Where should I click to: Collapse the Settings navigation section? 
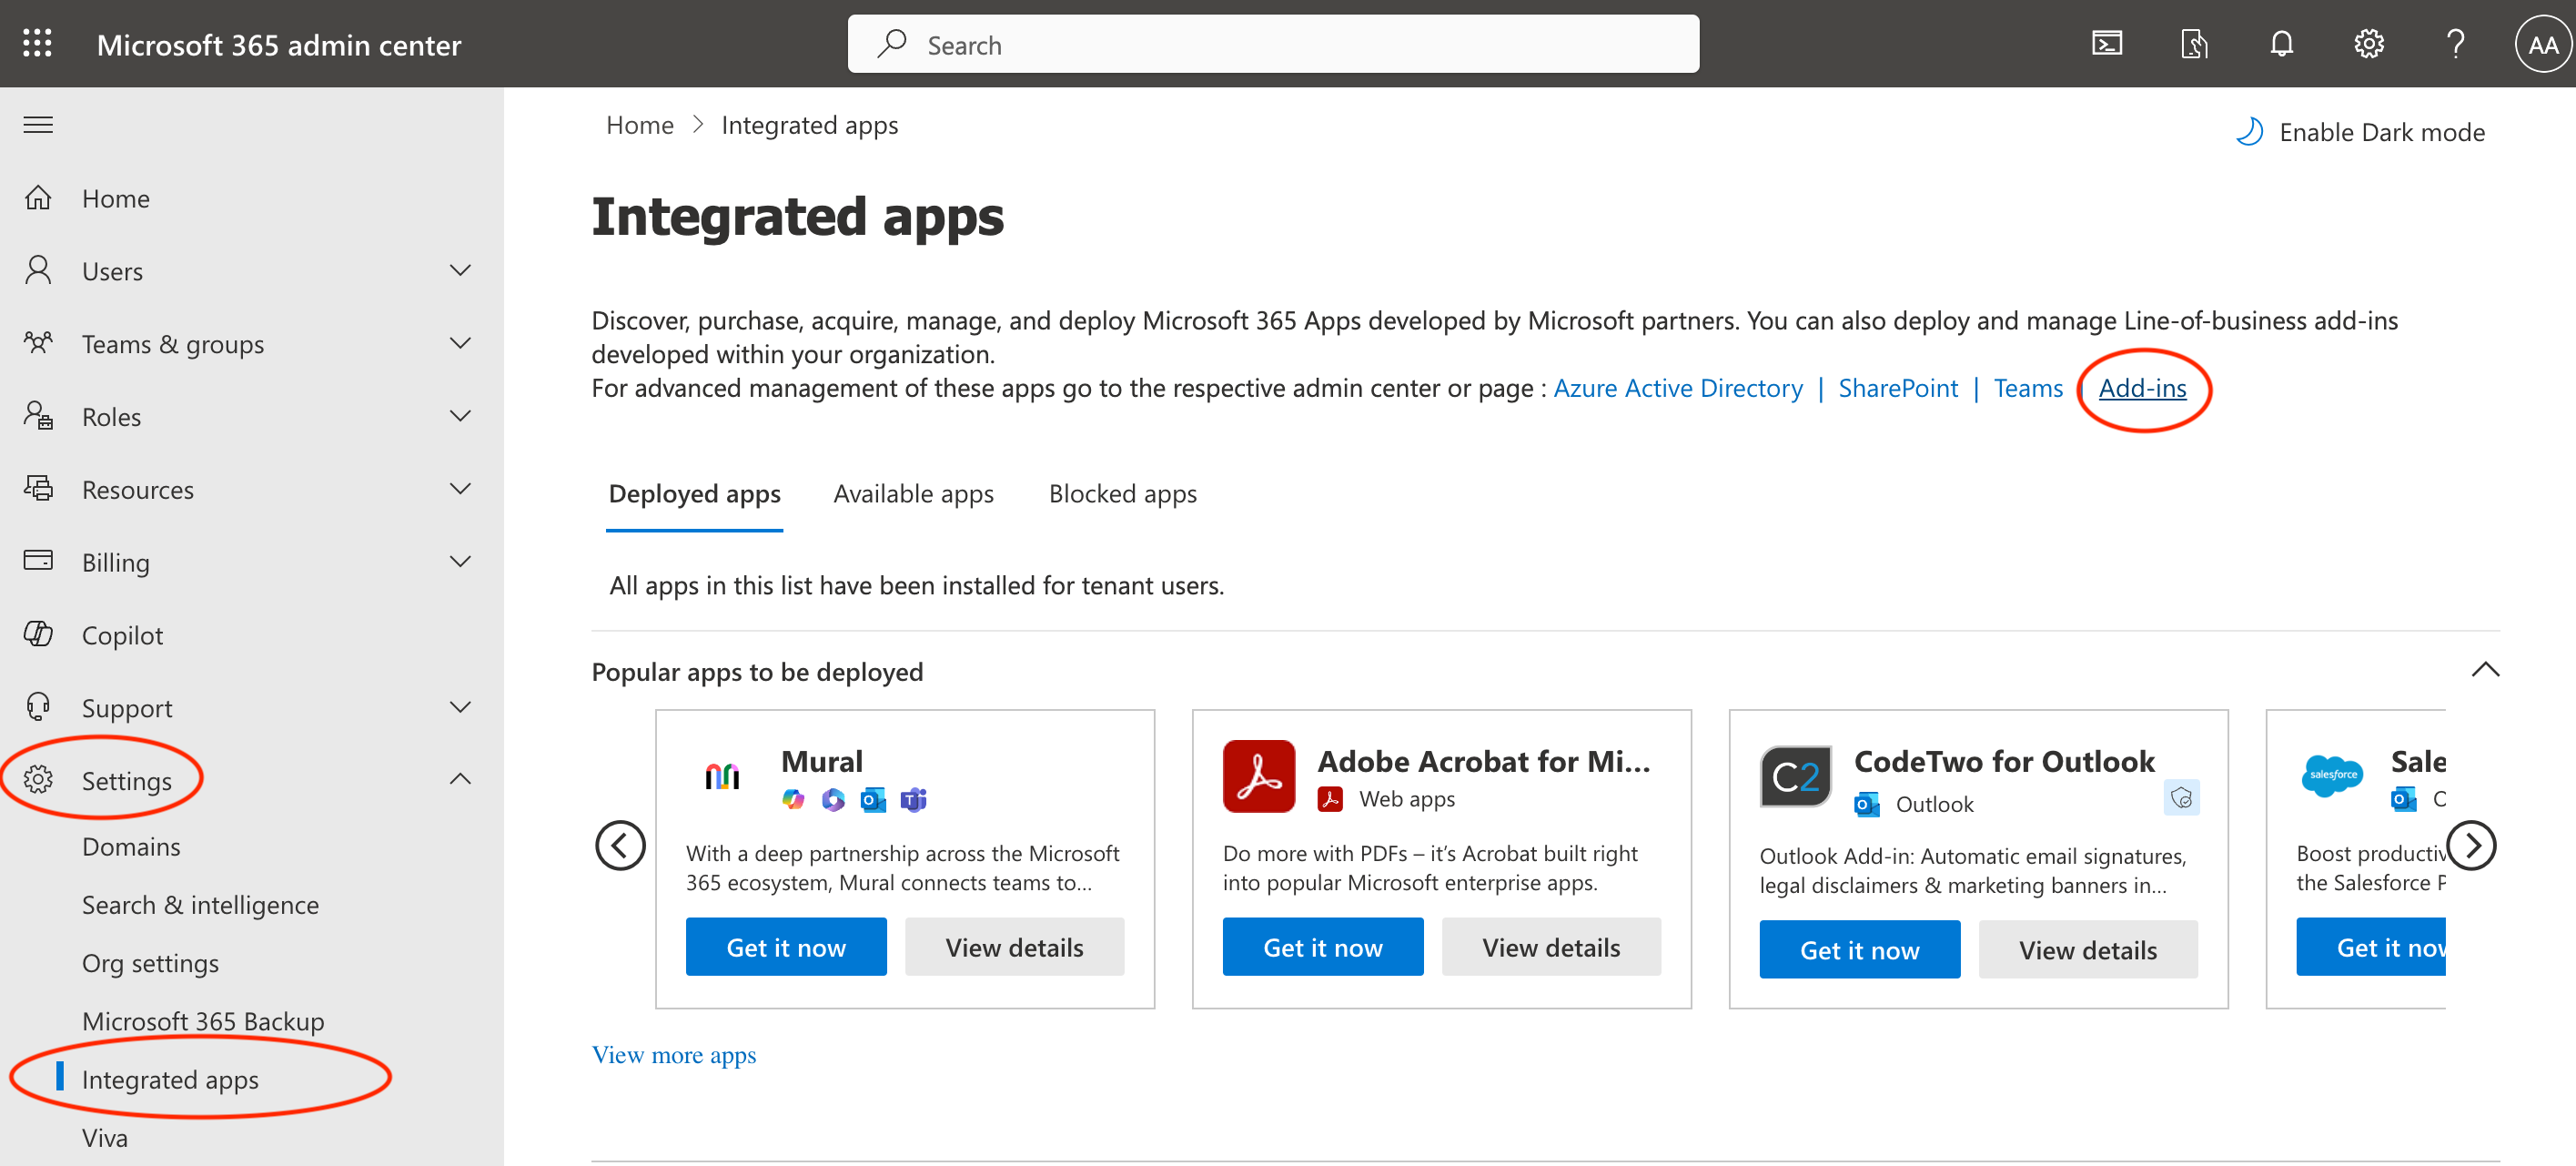click(x=460, y=779)
